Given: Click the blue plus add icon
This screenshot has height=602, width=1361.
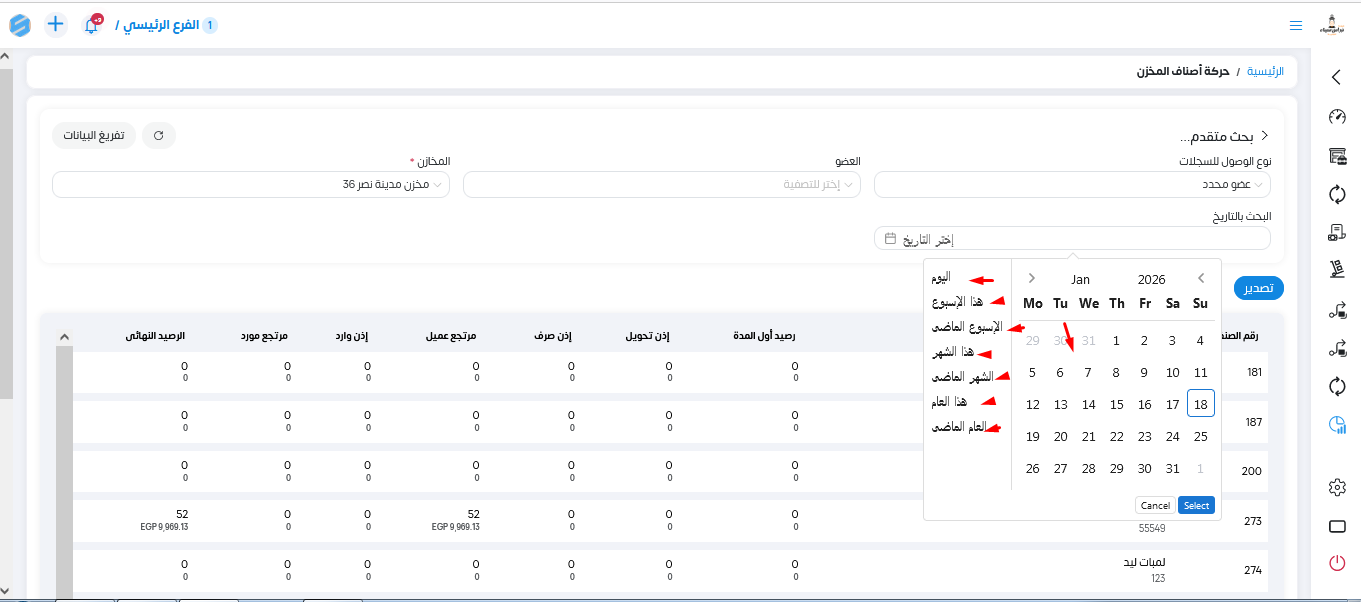Looking at the screenshot, I should click(56, 24).
